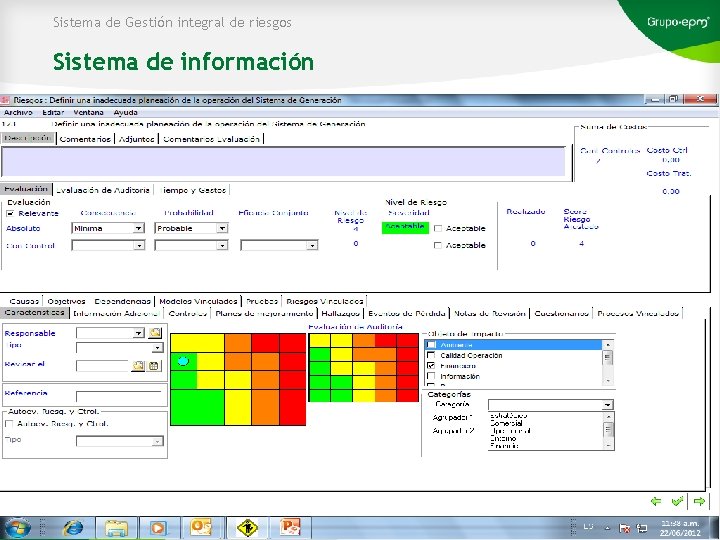Open Outlook from the taskbar
Viewport: 720px width, 540px height.
point(201,528)
